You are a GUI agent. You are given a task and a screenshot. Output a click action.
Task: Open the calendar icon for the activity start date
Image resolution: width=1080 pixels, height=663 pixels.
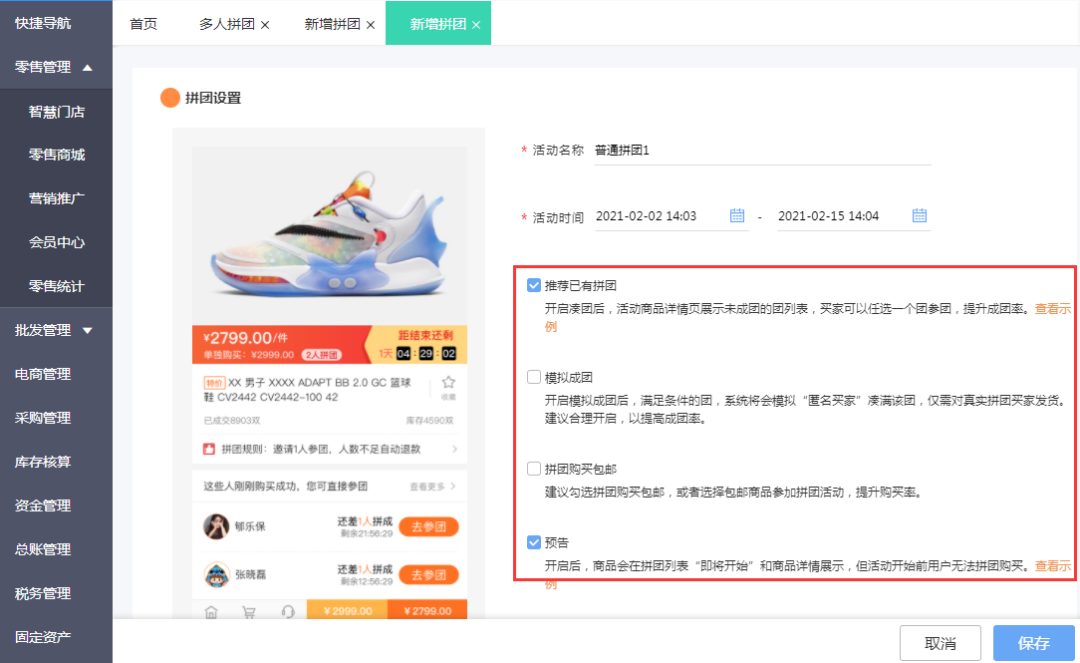point(738,213)
